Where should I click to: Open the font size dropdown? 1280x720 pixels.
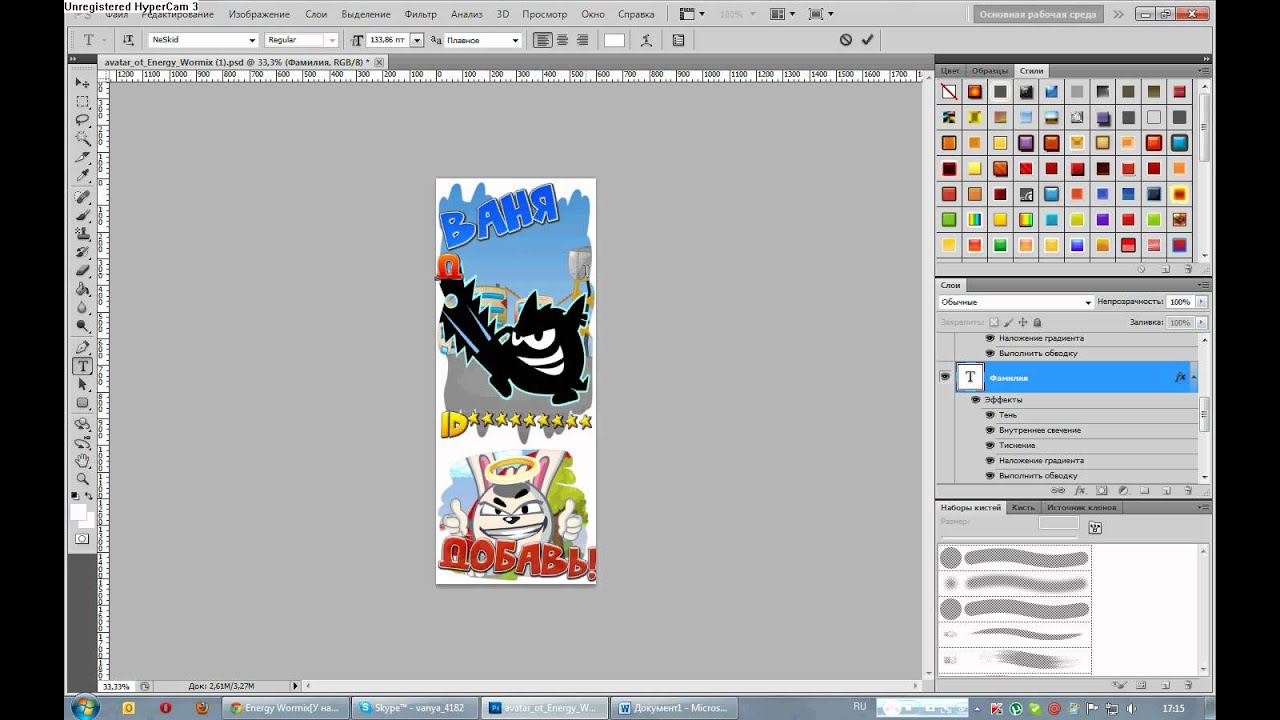[x=417, y=40]
